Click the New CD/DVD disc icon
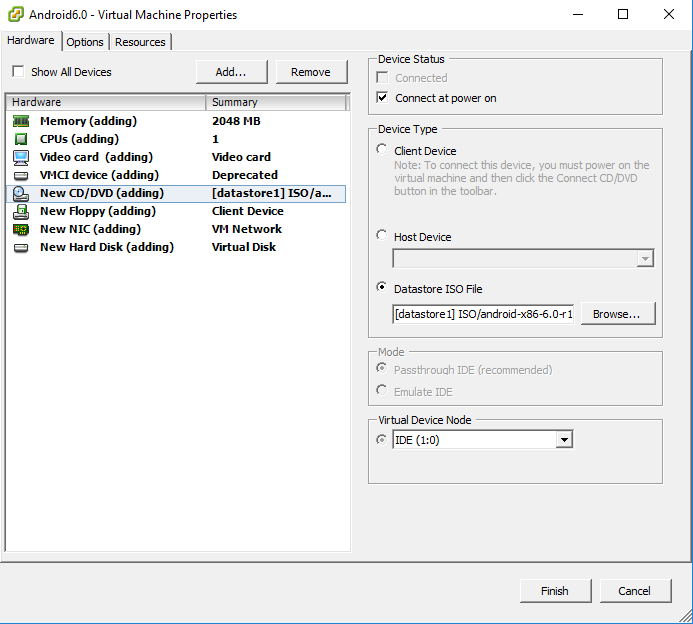Viewport: 693px width, 624px height. click(21, 194)
